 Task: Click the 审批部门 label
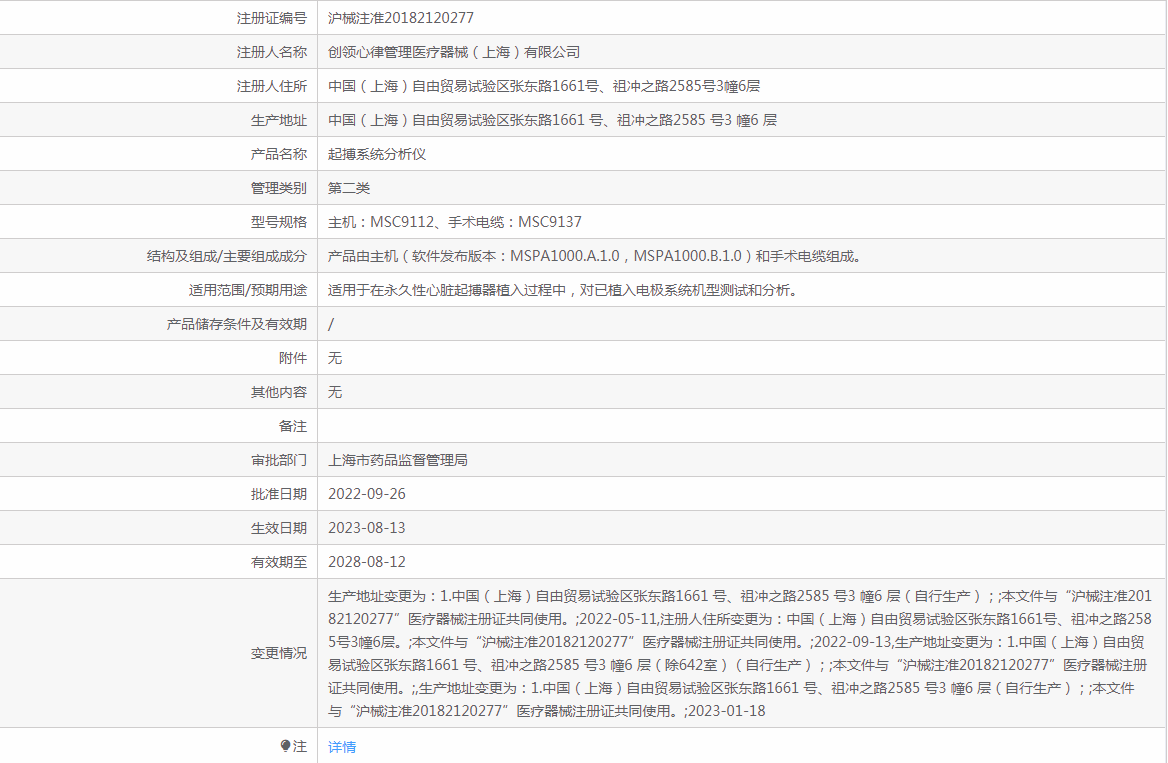coord(279,460)
